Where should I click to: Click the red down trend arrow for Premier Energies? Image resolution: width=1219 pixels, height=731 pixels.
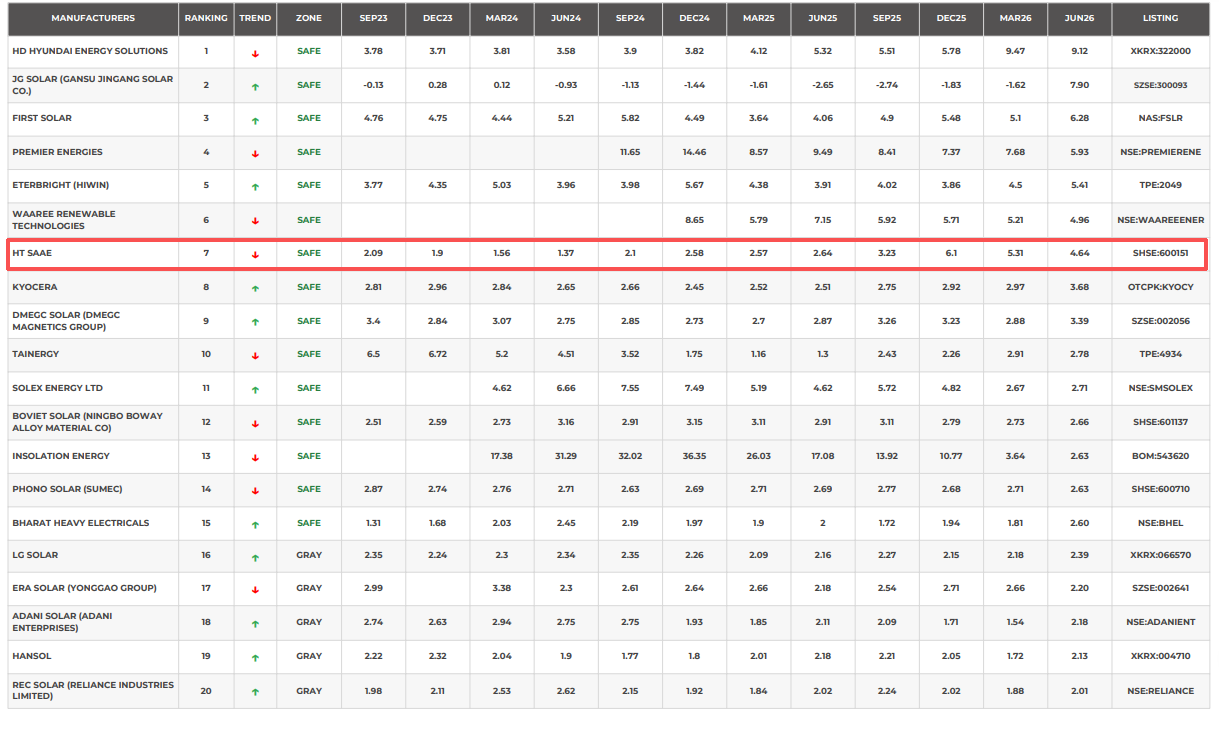coord(255,153)
